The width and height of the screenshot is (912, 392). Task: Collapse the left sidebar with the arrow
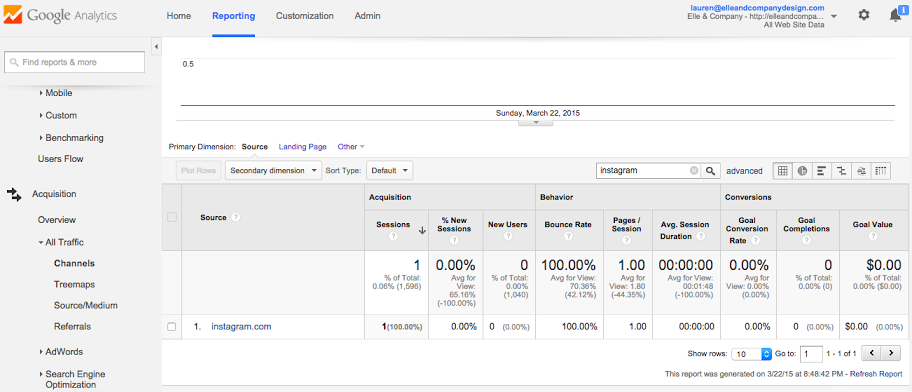[x=156, y=47]
